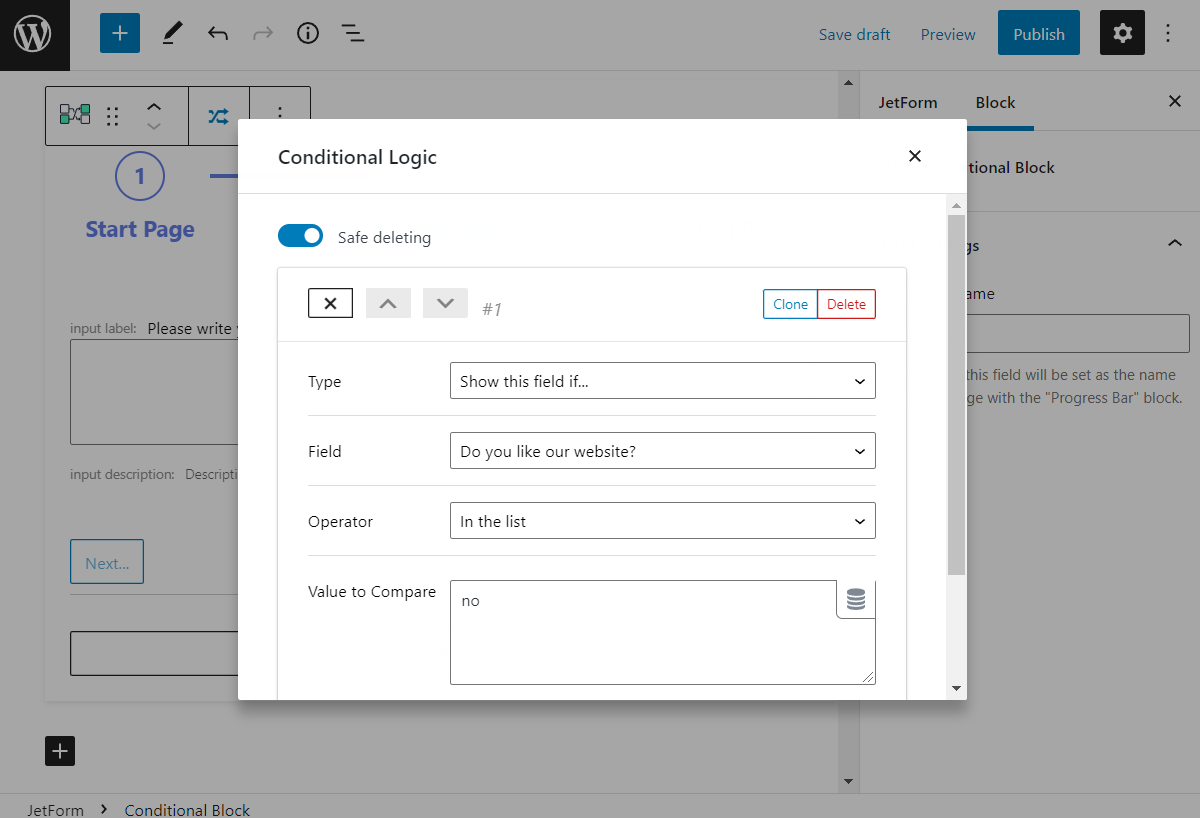The width and height of the screenshot is (1200, 818).
Task: Open the Operator dropdown 'In the list'
Action: tap(662, 520)
